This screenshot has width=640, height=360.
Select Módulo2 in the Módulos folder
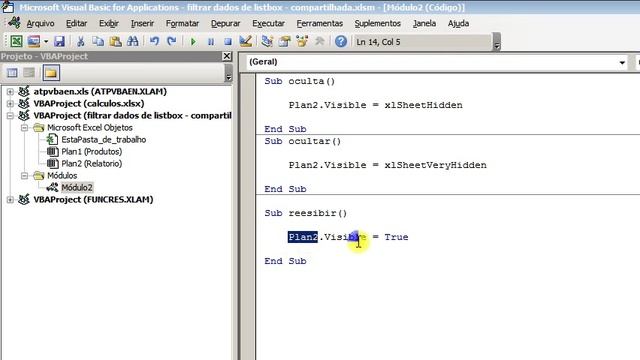(77, 187)
